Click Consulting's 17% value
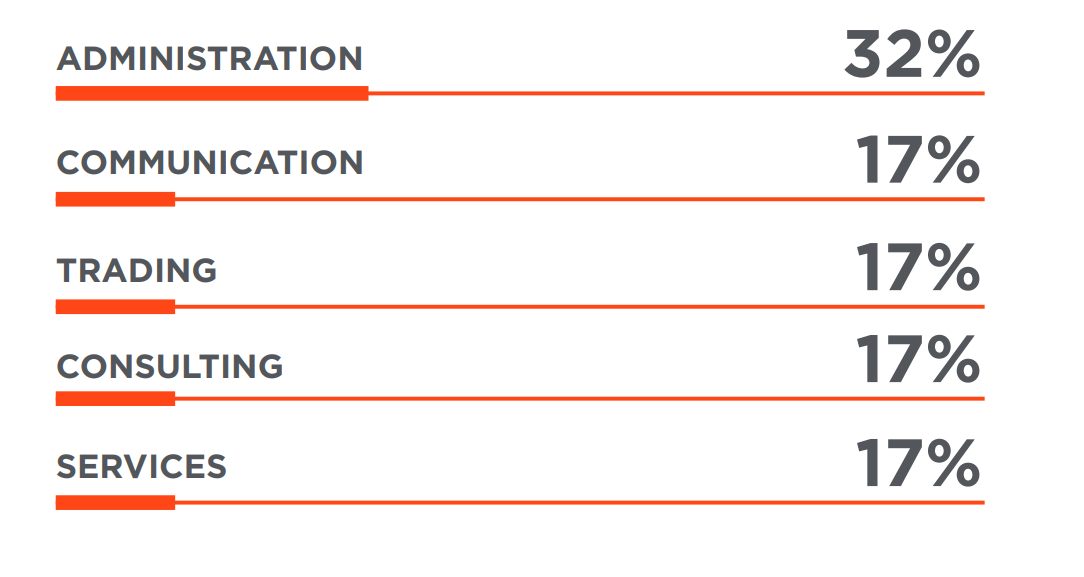 click(x=917, y=359)
